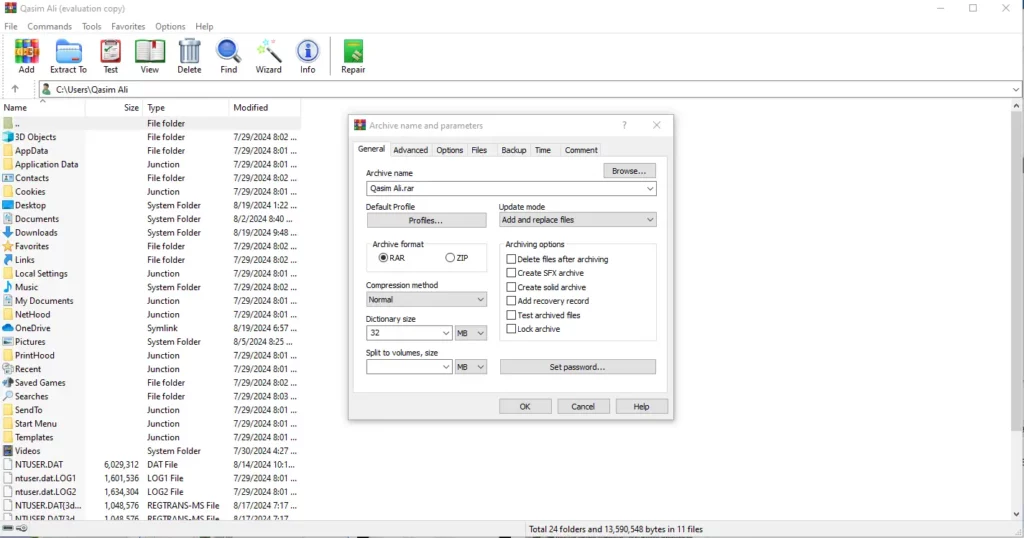
Task: Click the 3D Objects folder icon
Action: pyautogui.click(x=8, y=137)
